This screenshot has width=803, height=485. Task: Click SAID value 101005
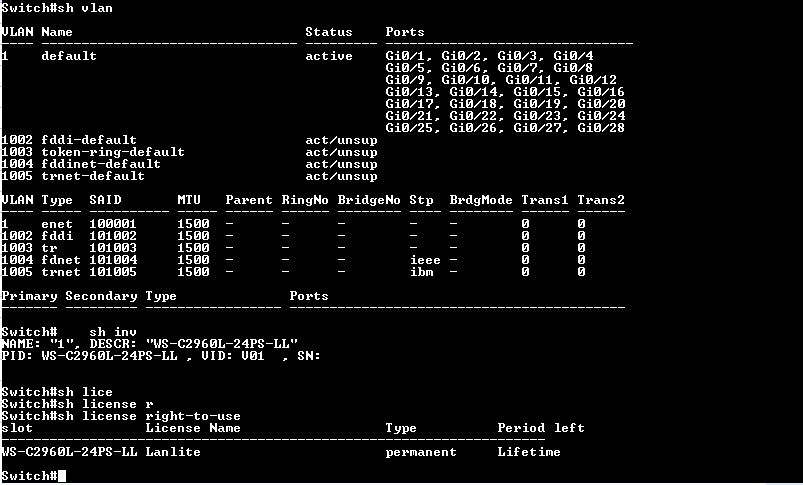pos(113,272)
